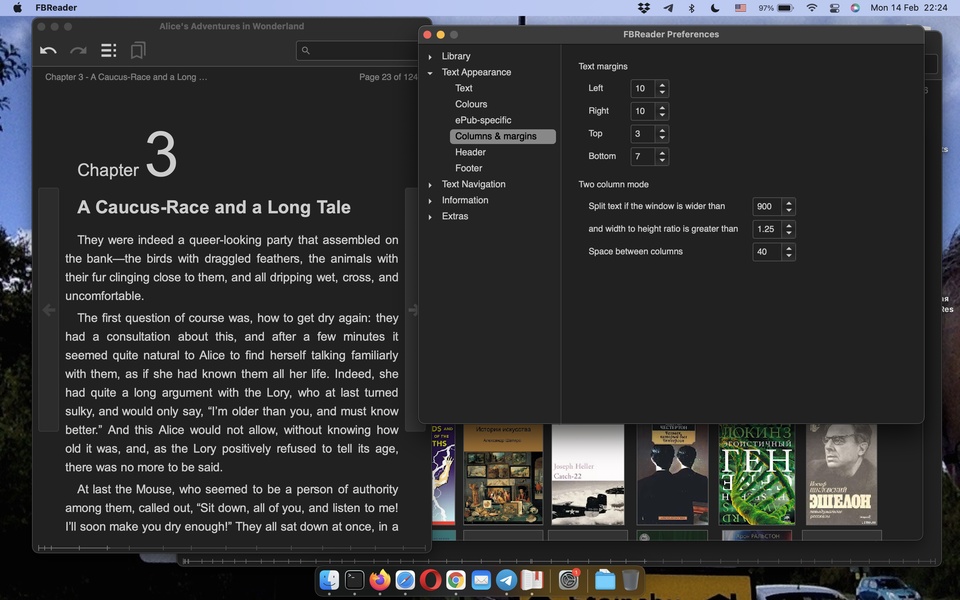Collapse the Text Appearance section
The width and height of the screenshot is (960, 600).
[x=430, y=73]
